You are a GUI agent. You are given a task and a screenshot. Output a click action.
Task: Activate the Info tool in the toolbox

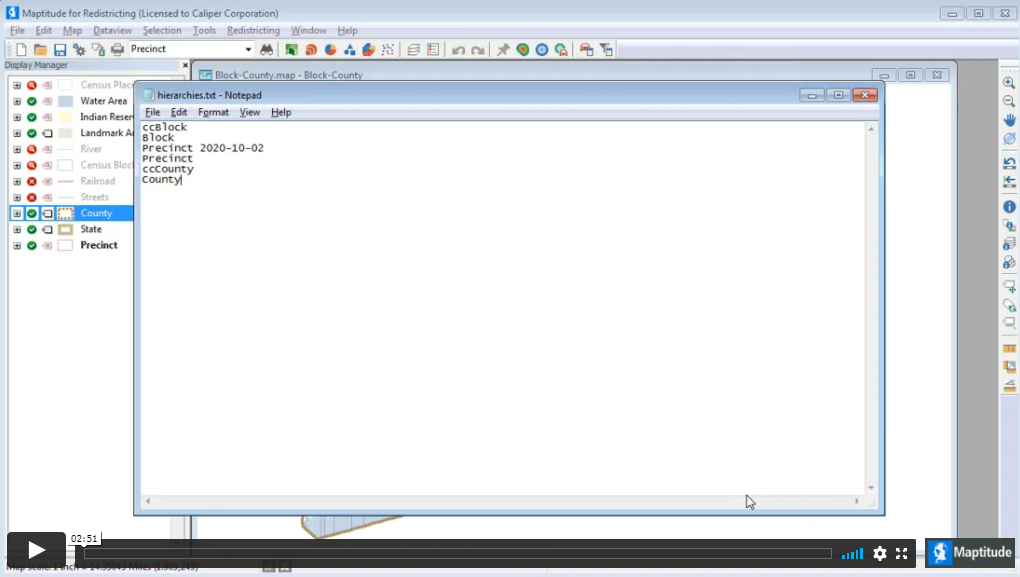(1009, 207)
